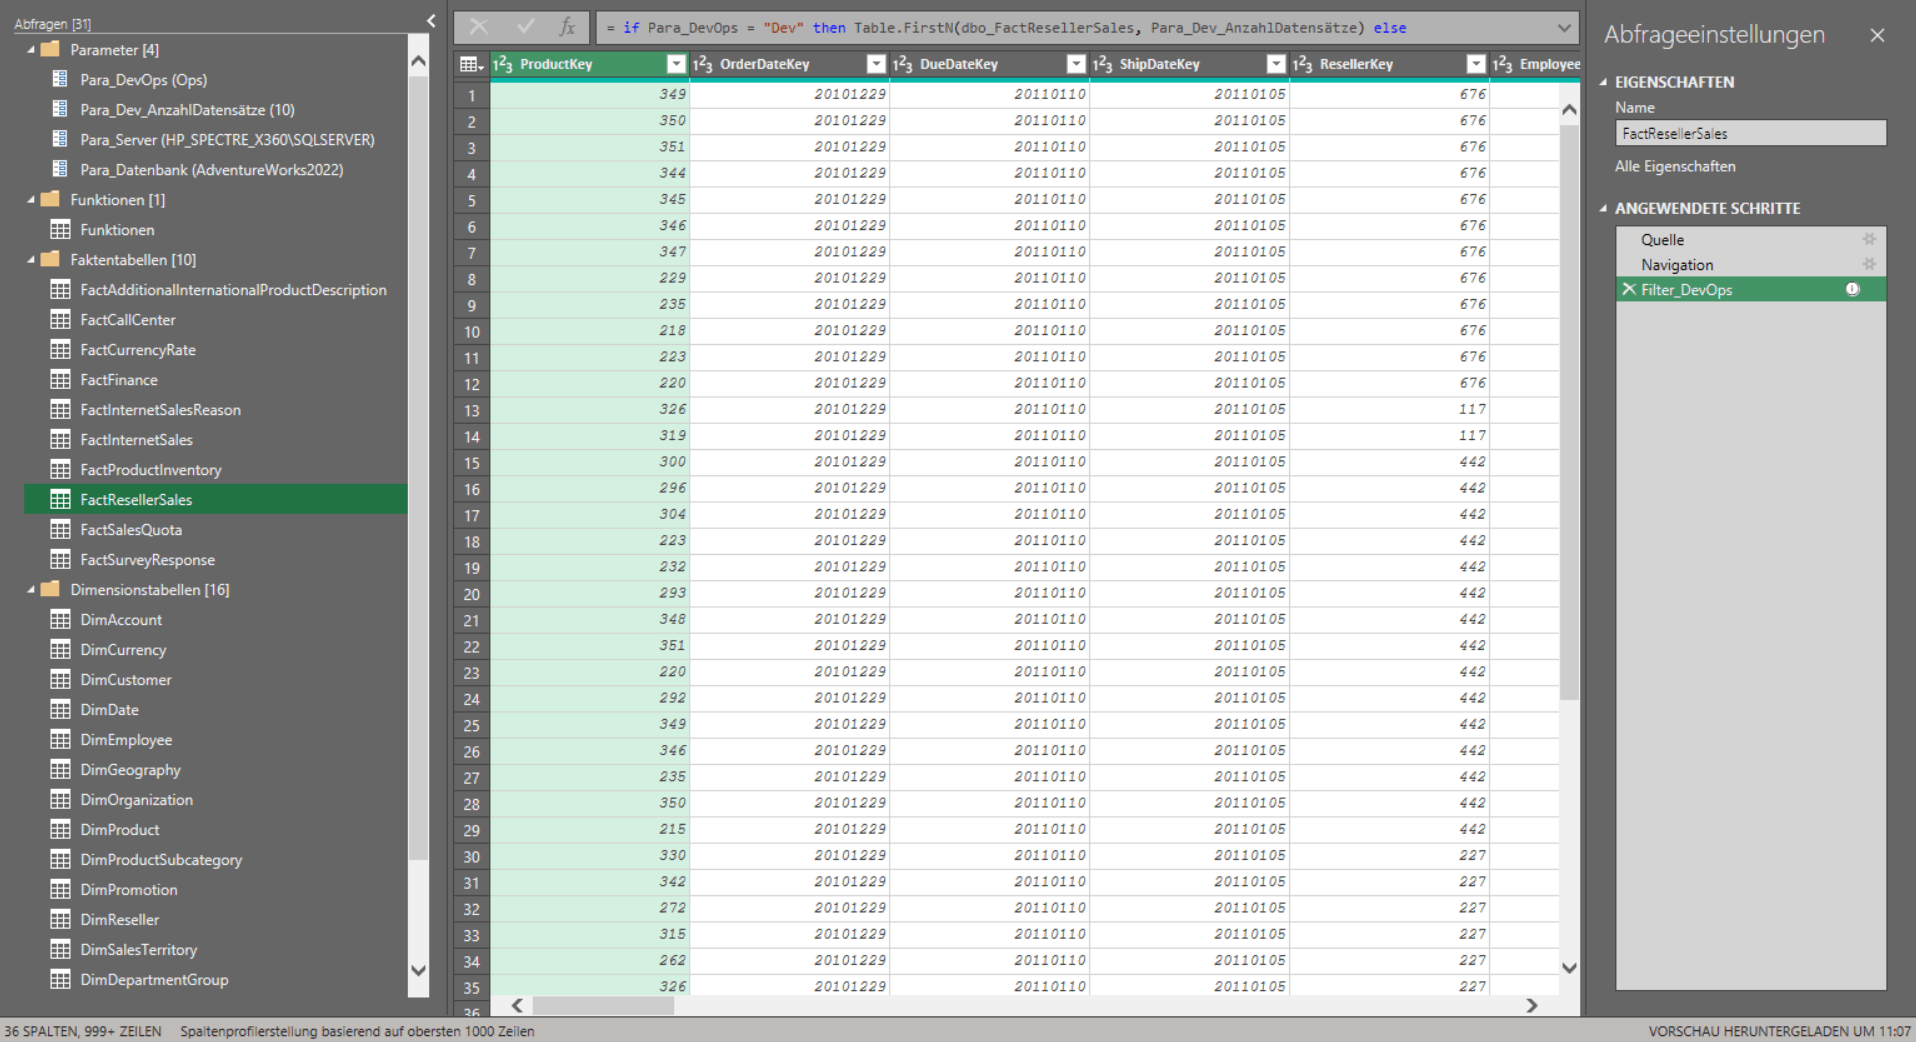This screenshot has height=1042, width=1916.
Task: Click the checkmark to commit the formula
Action: pos(525,27)
